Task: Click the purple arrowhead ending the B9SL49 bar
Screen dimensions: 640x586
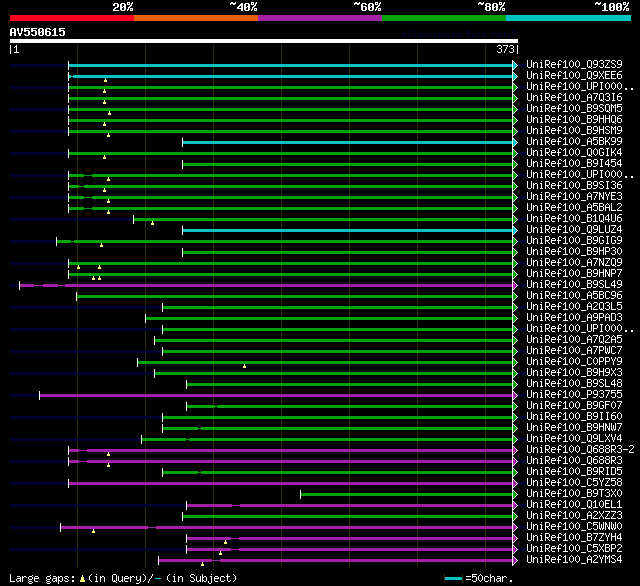Action: point(515,286)
